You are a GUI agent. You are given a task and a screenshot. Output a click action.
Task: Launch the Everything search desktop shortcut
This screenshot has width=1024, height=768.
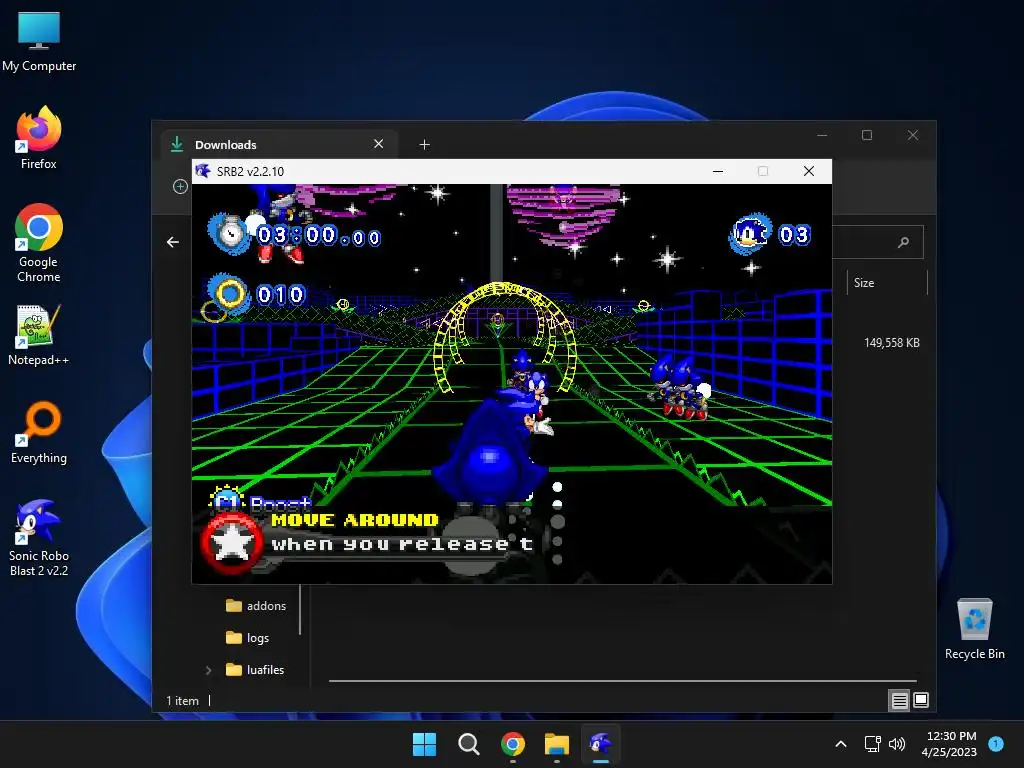[39, 432]
